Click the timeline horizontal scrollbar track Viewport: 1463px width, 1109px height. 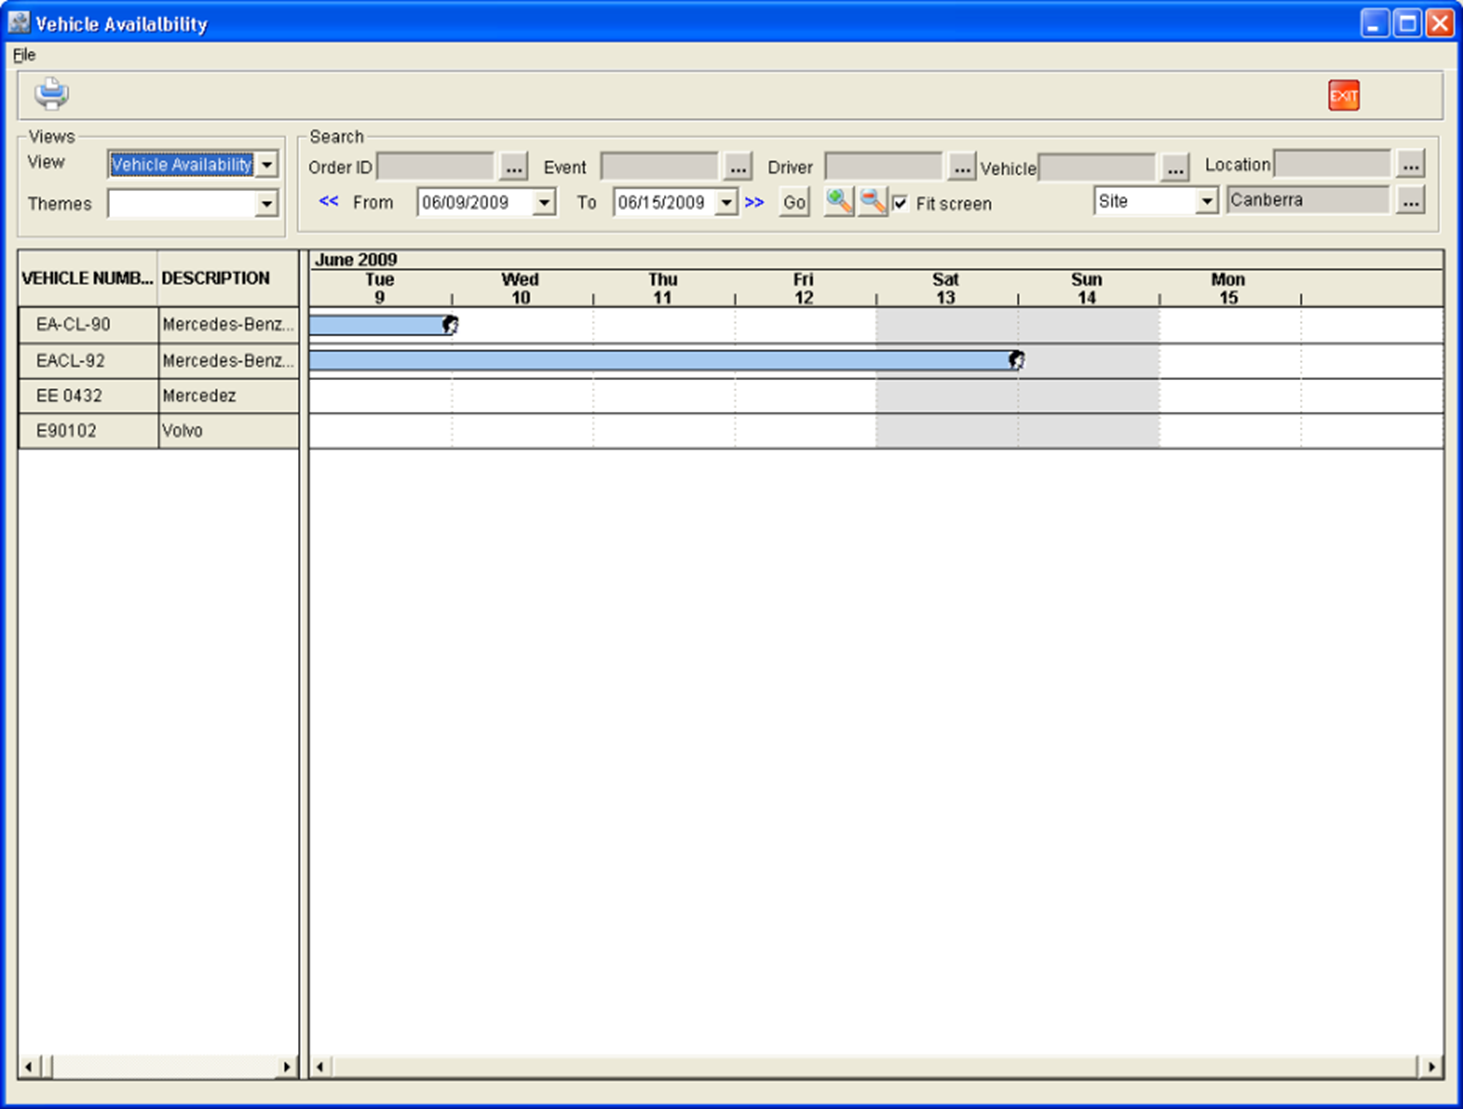876,1067
